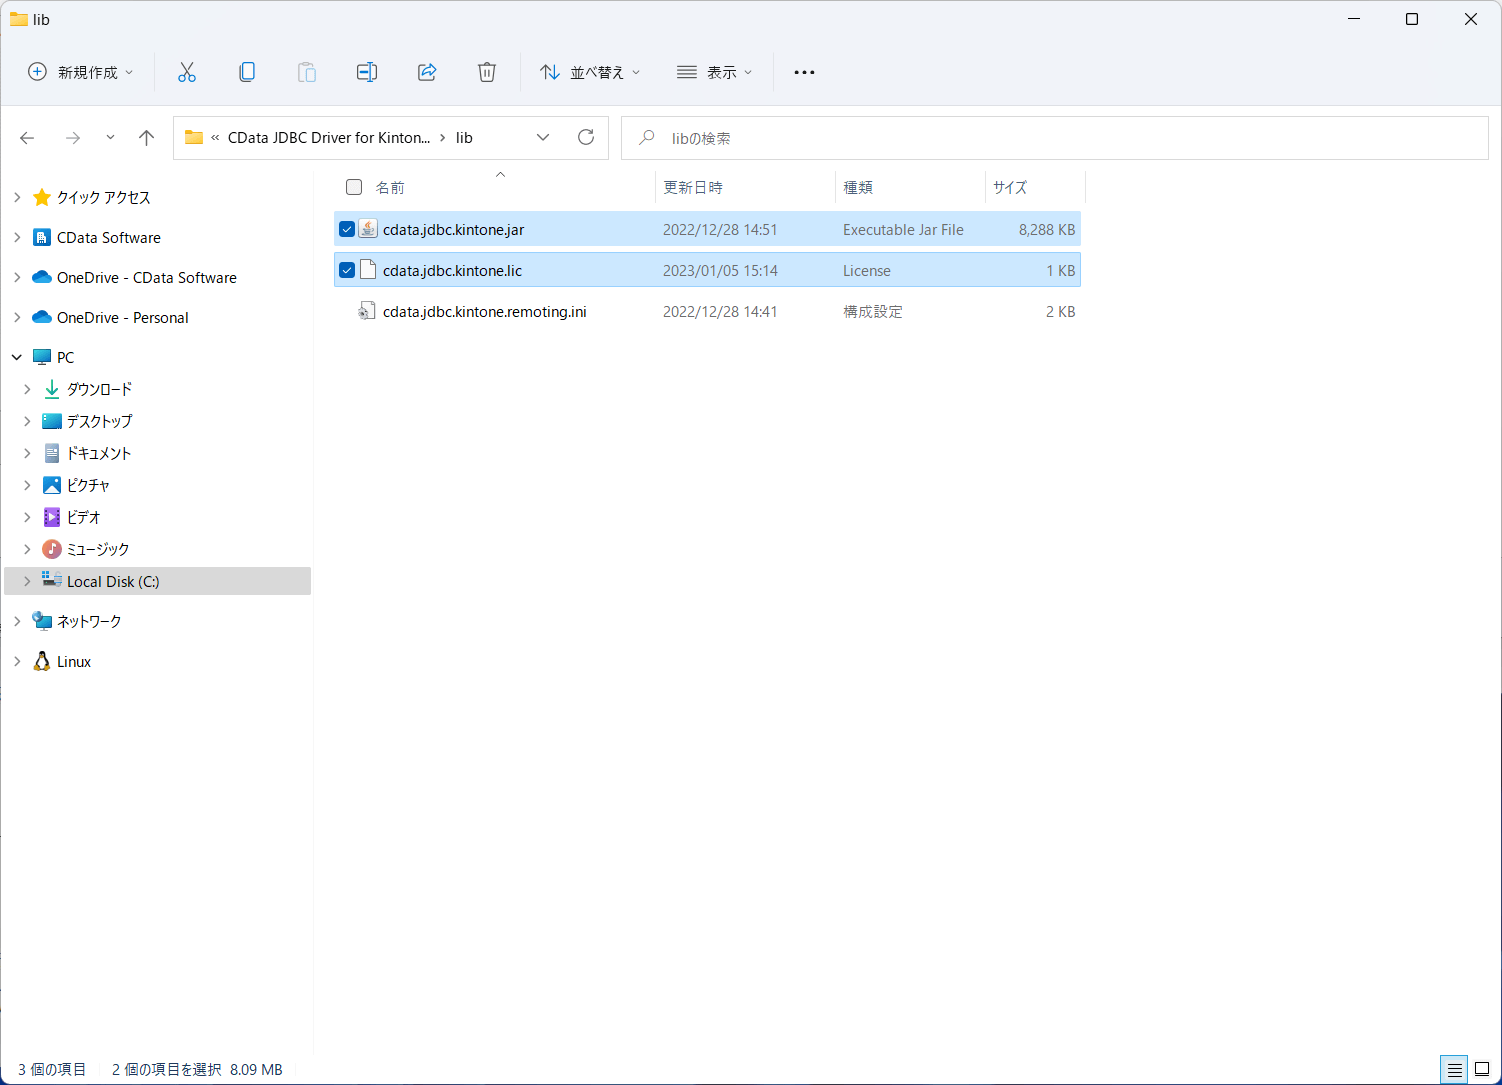Viewport: 1502px width, 1085px height.
Task: Click the ビデオ video icon
Action: click(52, 517)
